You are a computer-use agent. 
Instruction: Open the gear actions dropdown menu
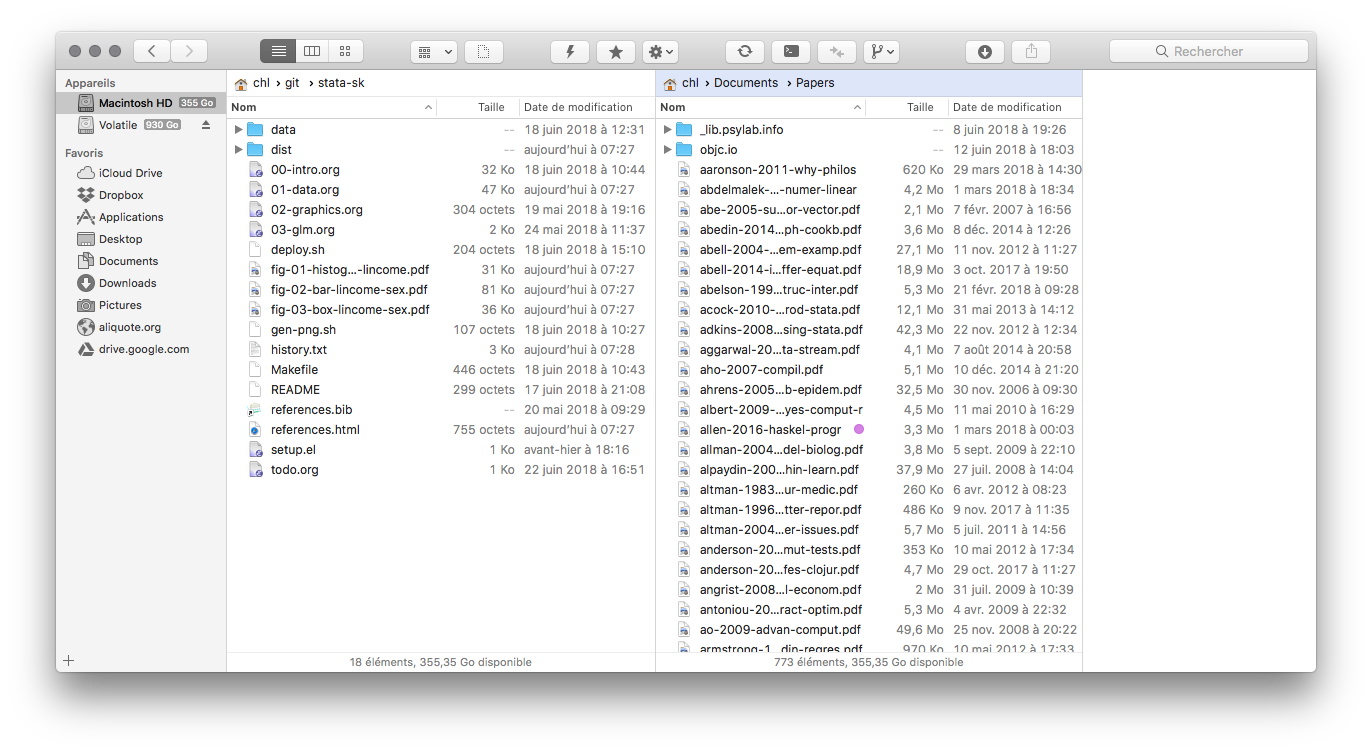tap(661, 51)
